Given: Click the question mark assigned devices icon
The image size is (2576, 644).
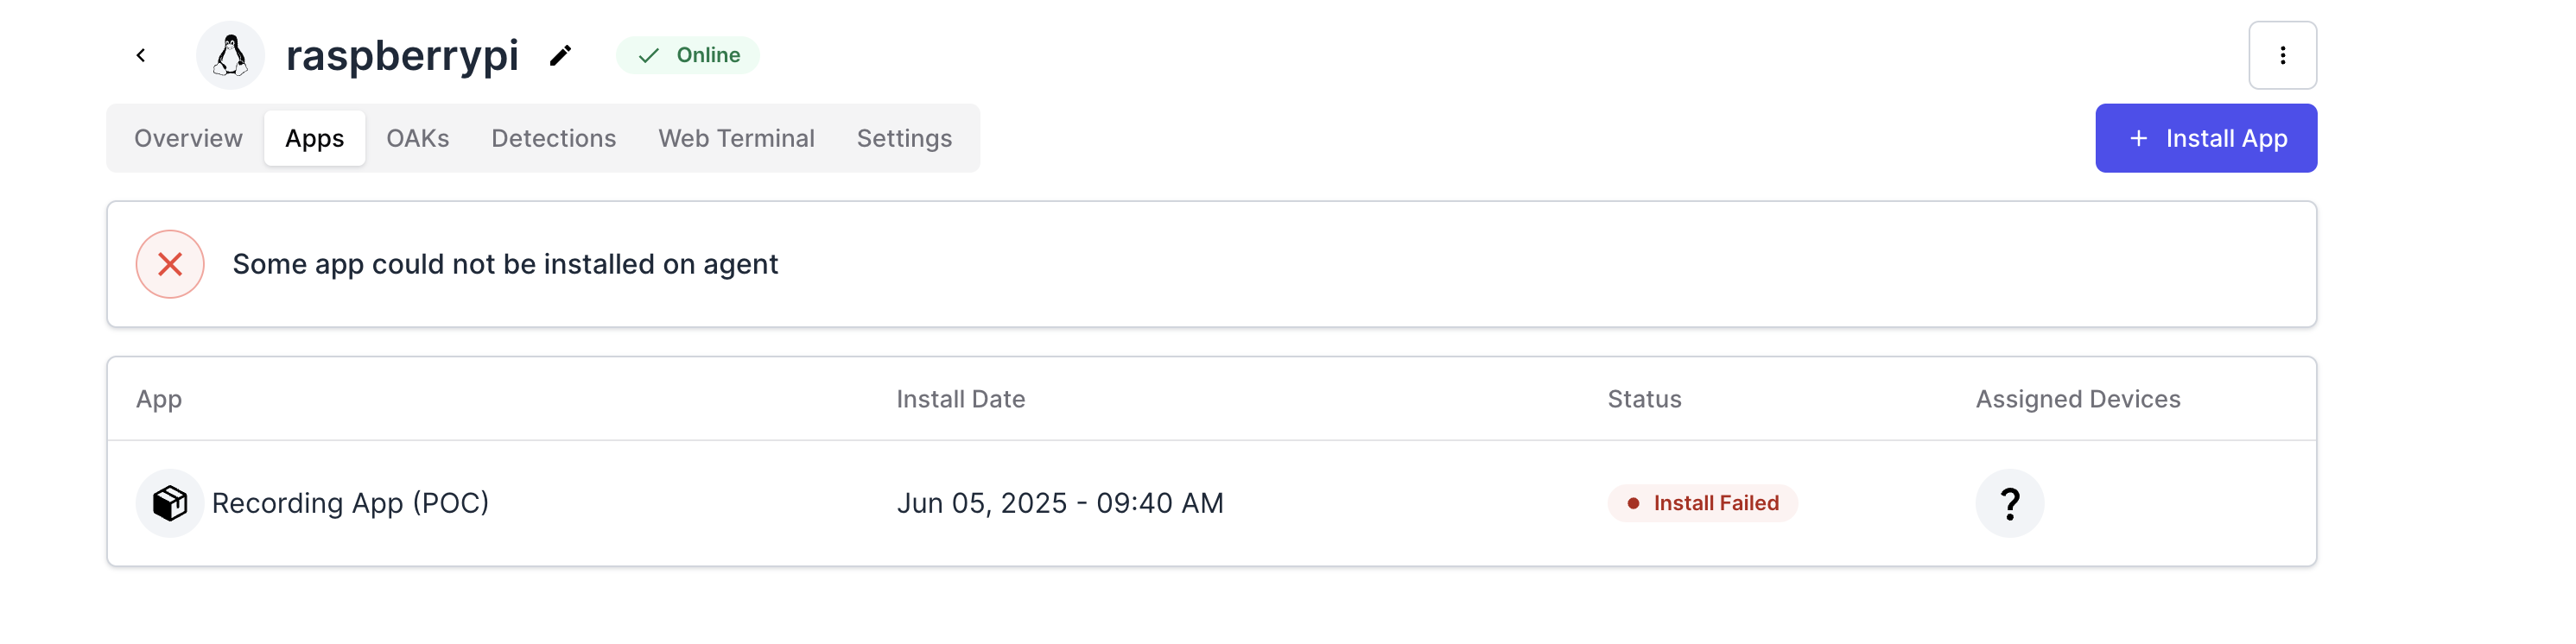Looking at the screenshot, I should pos(2009,503).
